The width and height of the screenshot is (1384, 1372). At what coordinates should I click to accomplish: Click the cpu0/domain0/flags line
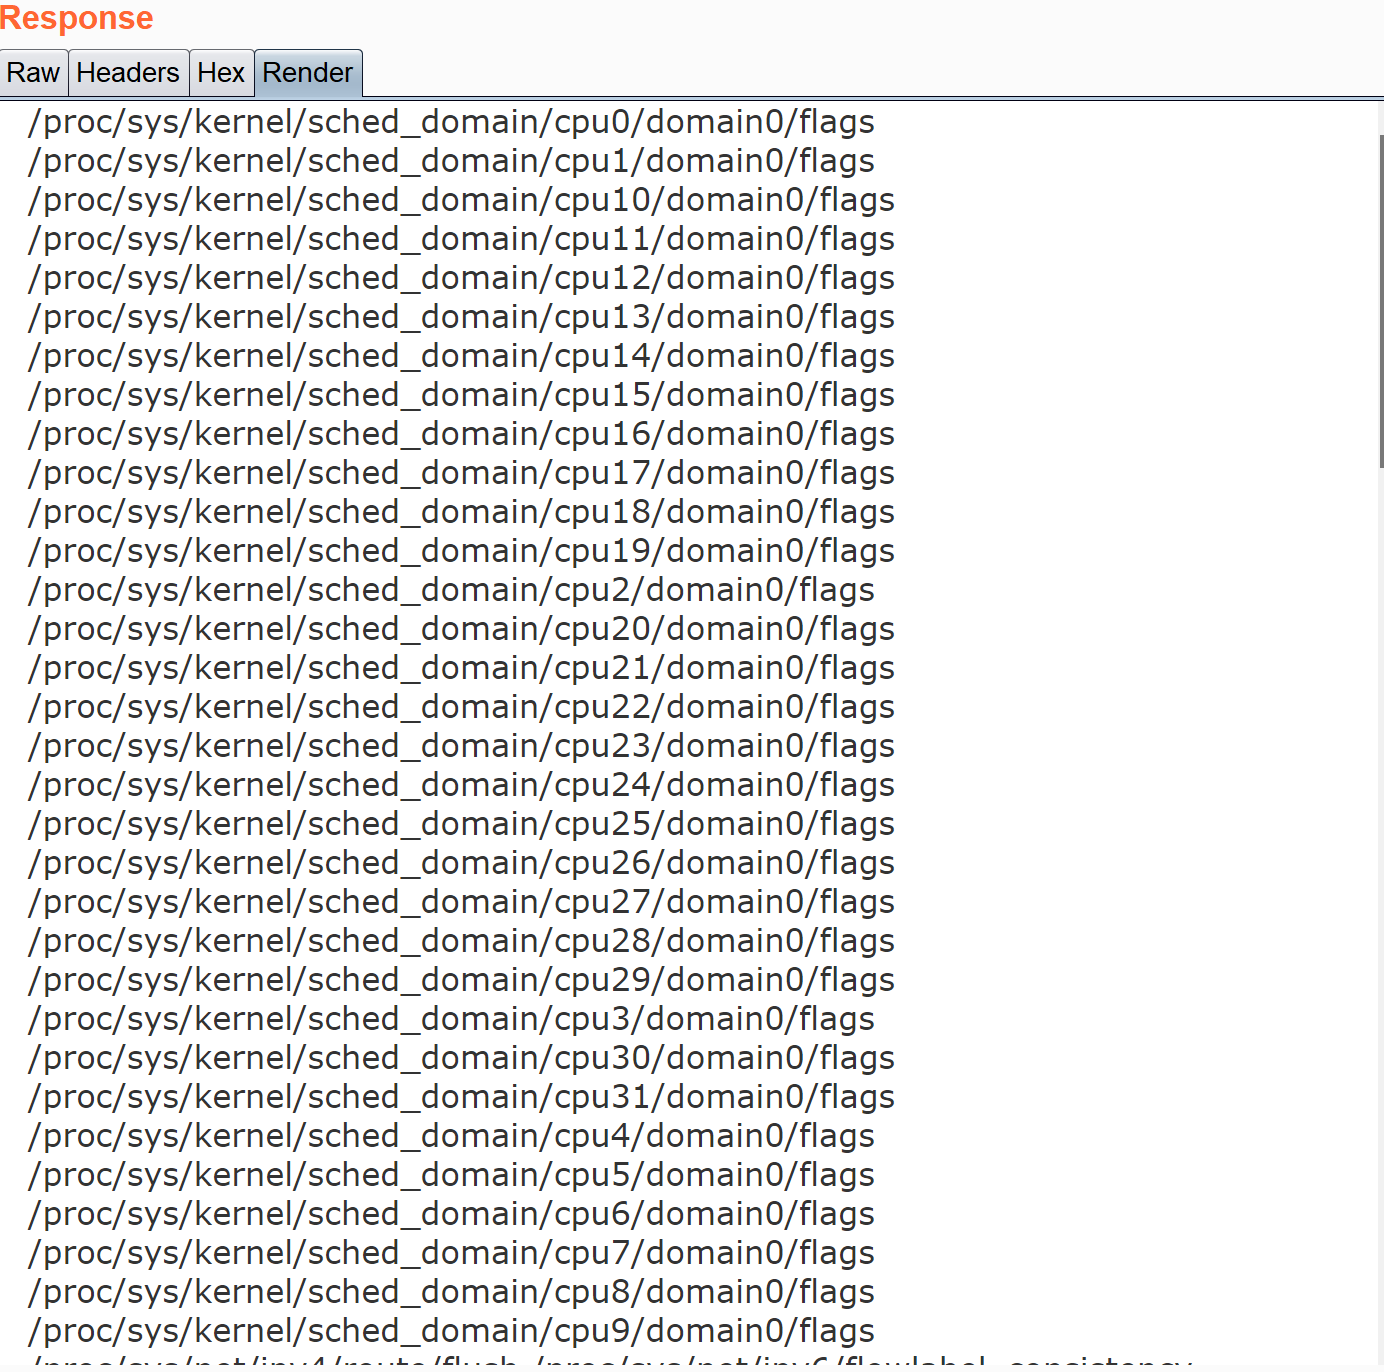[x=451, y=122]
